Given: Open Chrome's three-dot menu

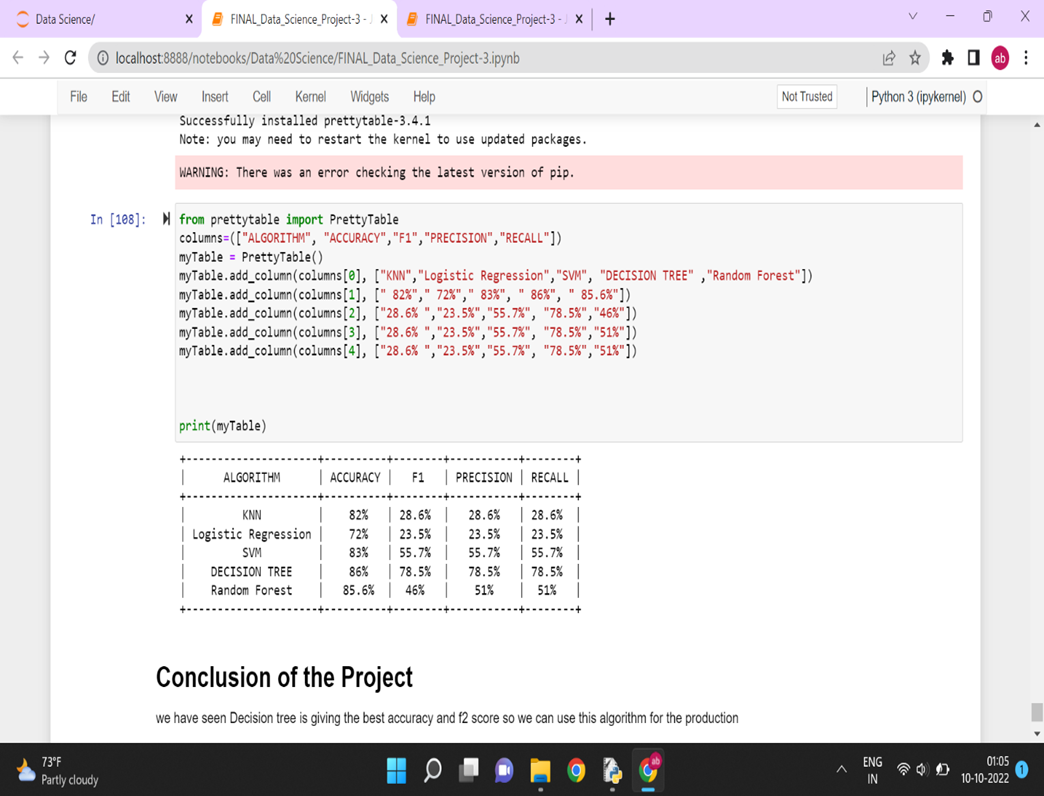Looking at the screenshot, I should coord(1026,57).
